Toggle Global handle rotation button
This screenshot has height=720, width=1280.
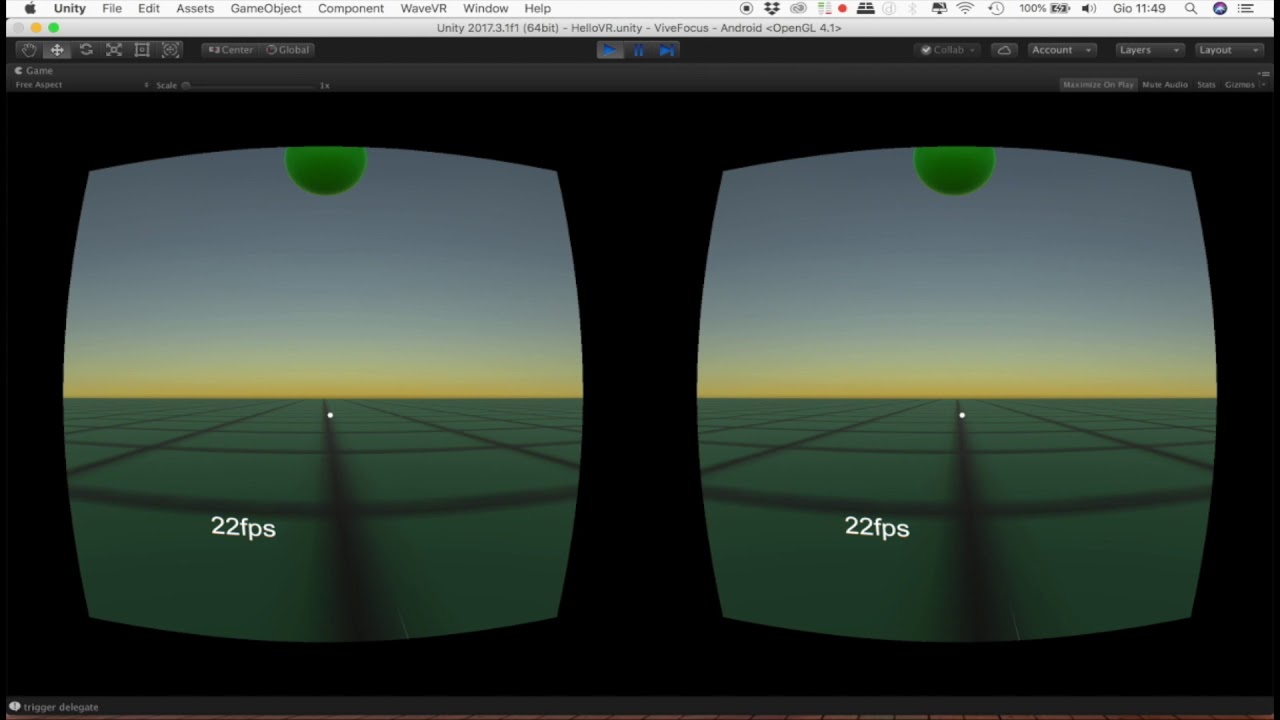click(288, 50)
